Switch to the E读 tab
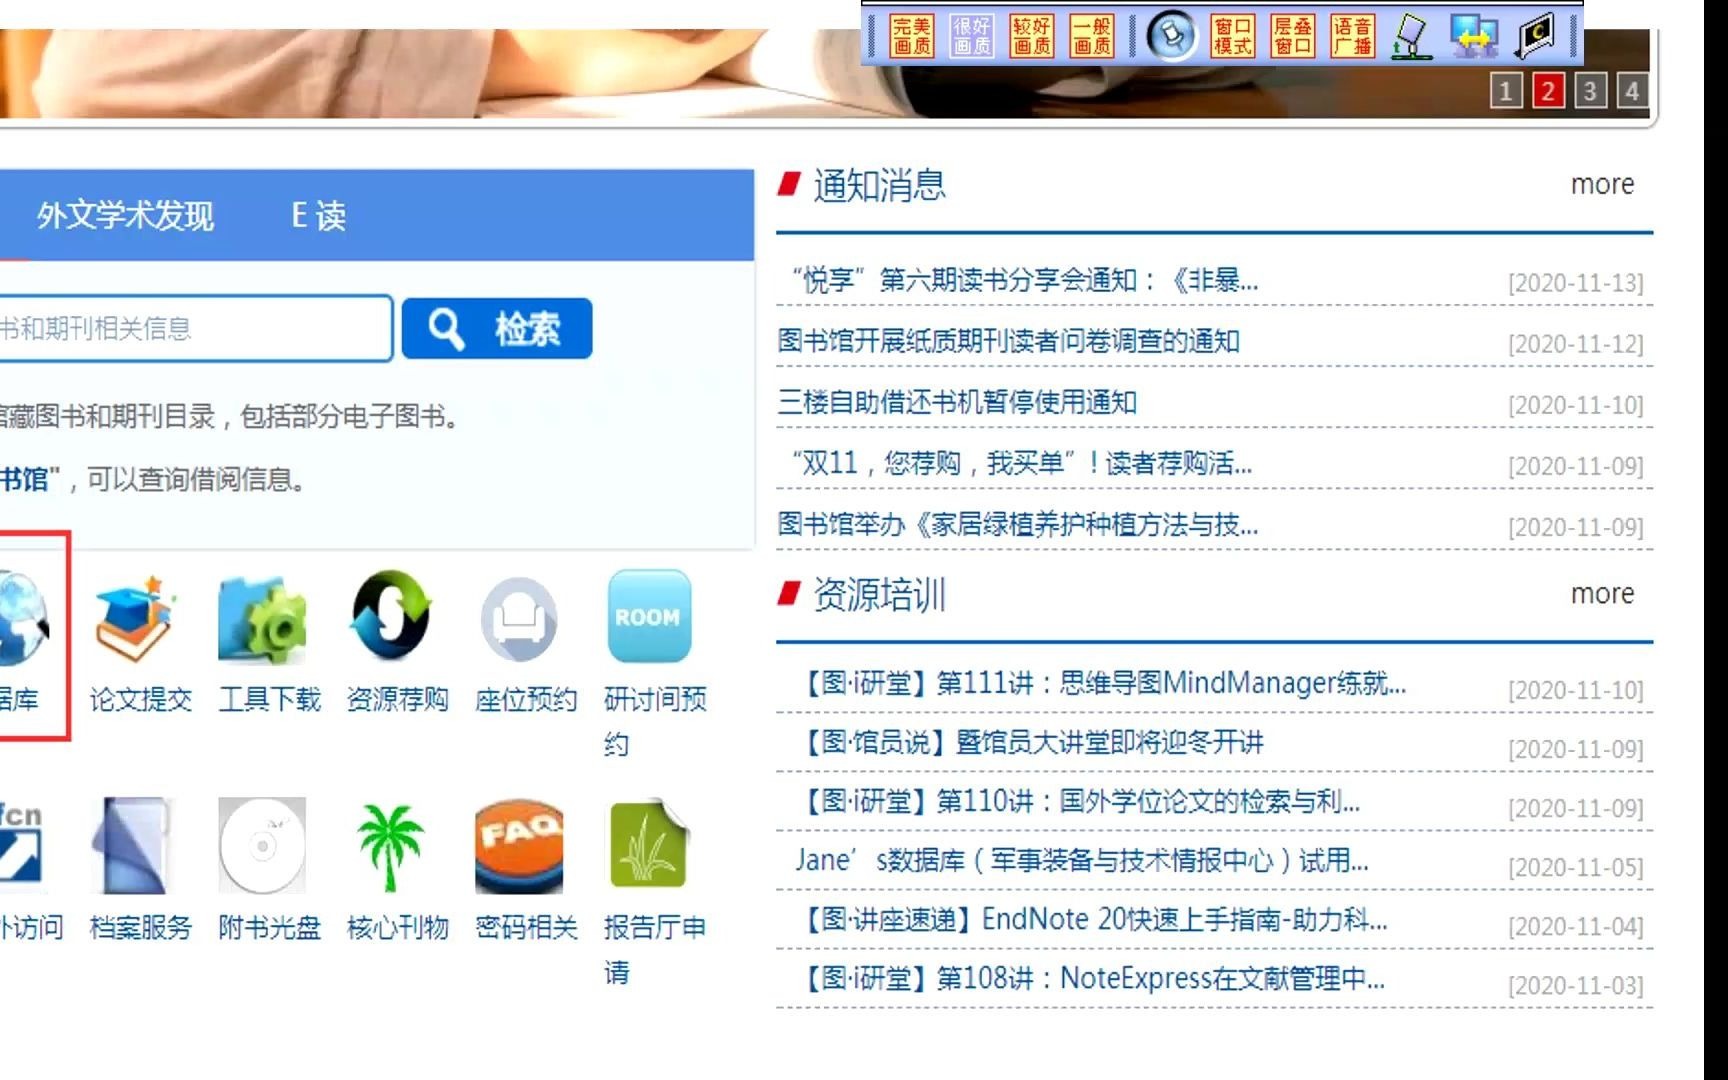The height and width of the screenshot is (1080, 1728). [317, 215]
